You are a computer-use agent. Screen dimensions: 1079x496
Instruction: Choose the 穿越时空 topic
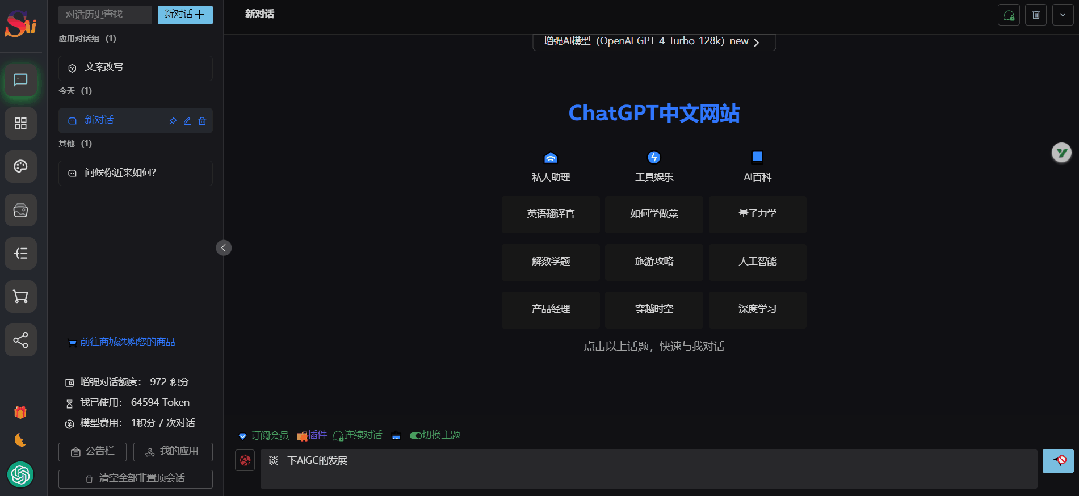(x=654, y=310)
